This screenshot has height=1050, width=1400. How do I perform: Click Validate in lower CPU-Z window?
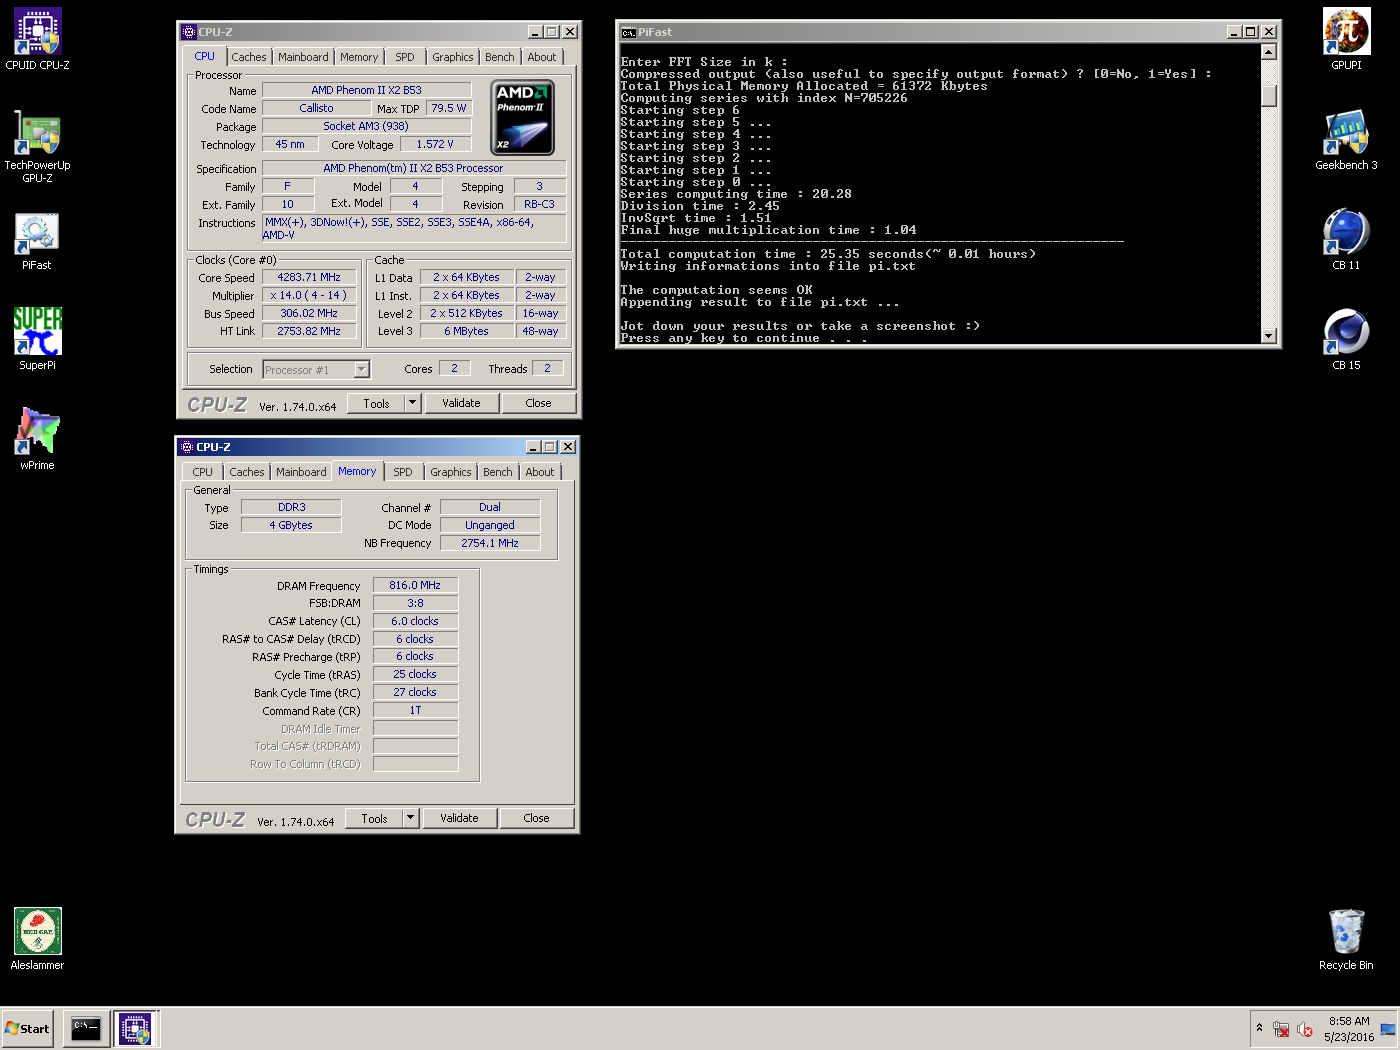click(459, 818)
